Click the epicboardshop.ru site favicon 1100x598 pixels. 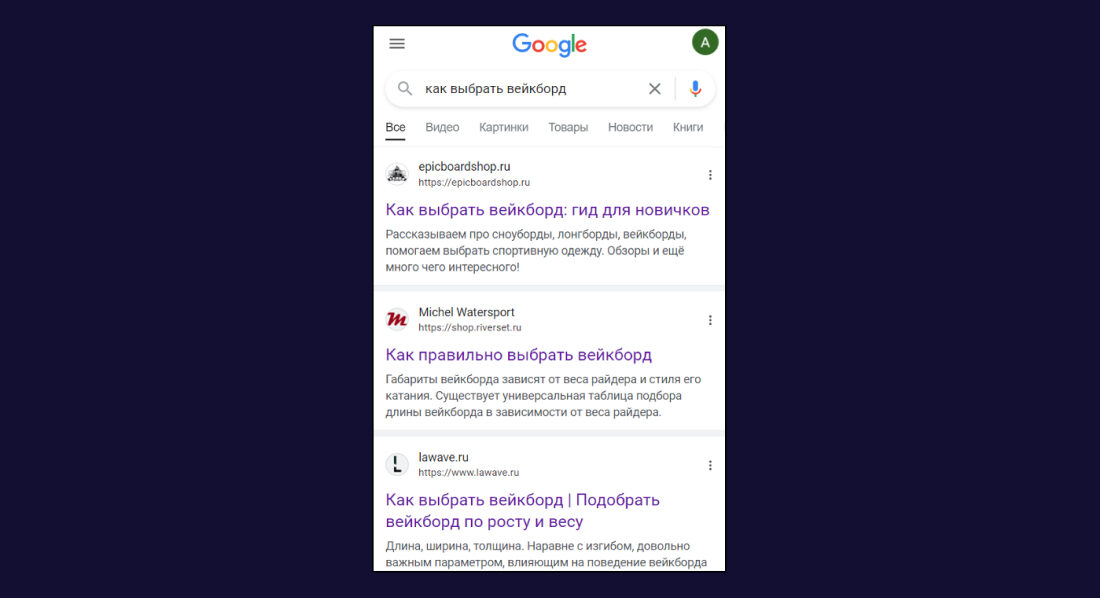point(397,173)
